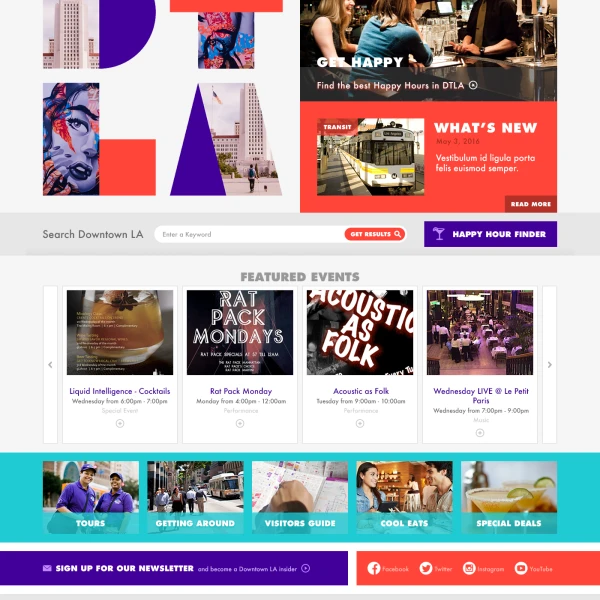Click the Facebook social icon
The height and width of the screenshot is (600, 600).
[x=373, y=568]
